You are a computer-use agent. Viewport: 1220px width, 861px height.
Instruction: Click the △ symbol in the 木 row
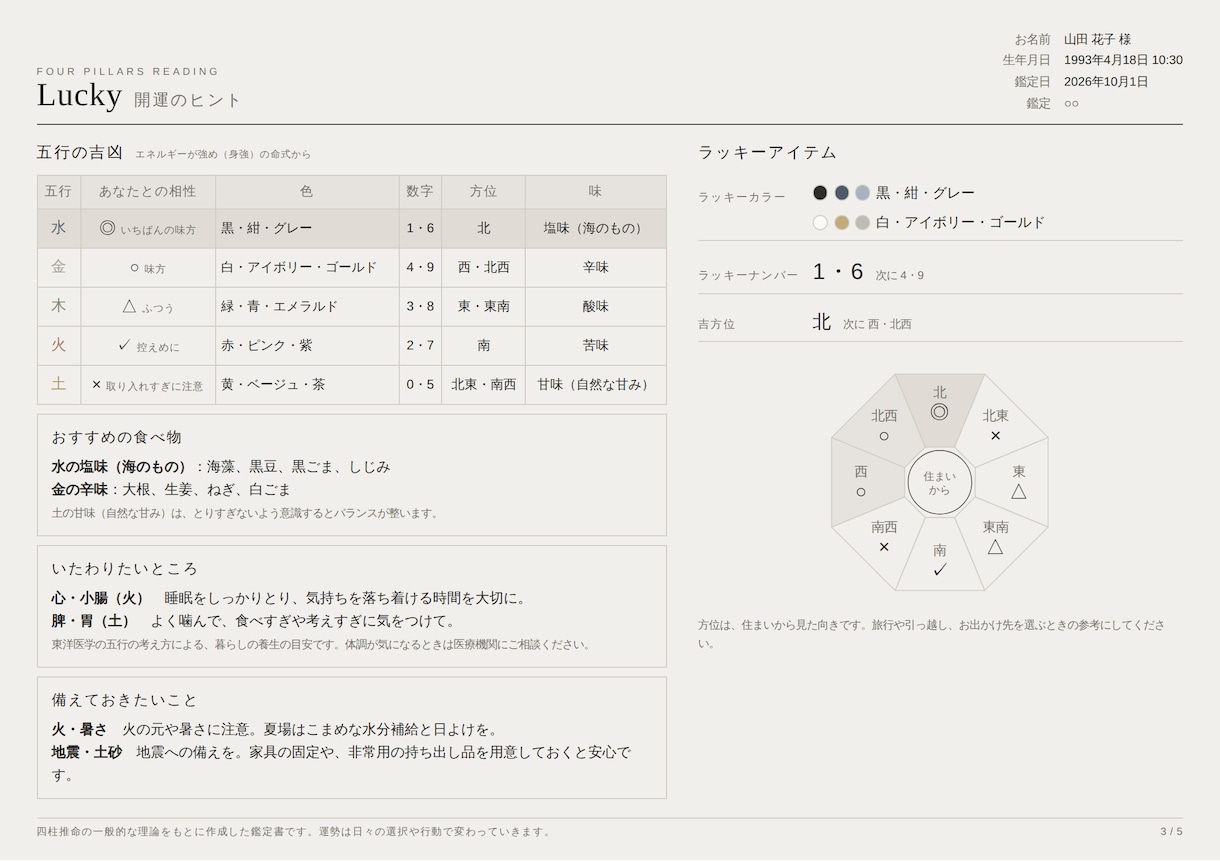click(129, 306)
